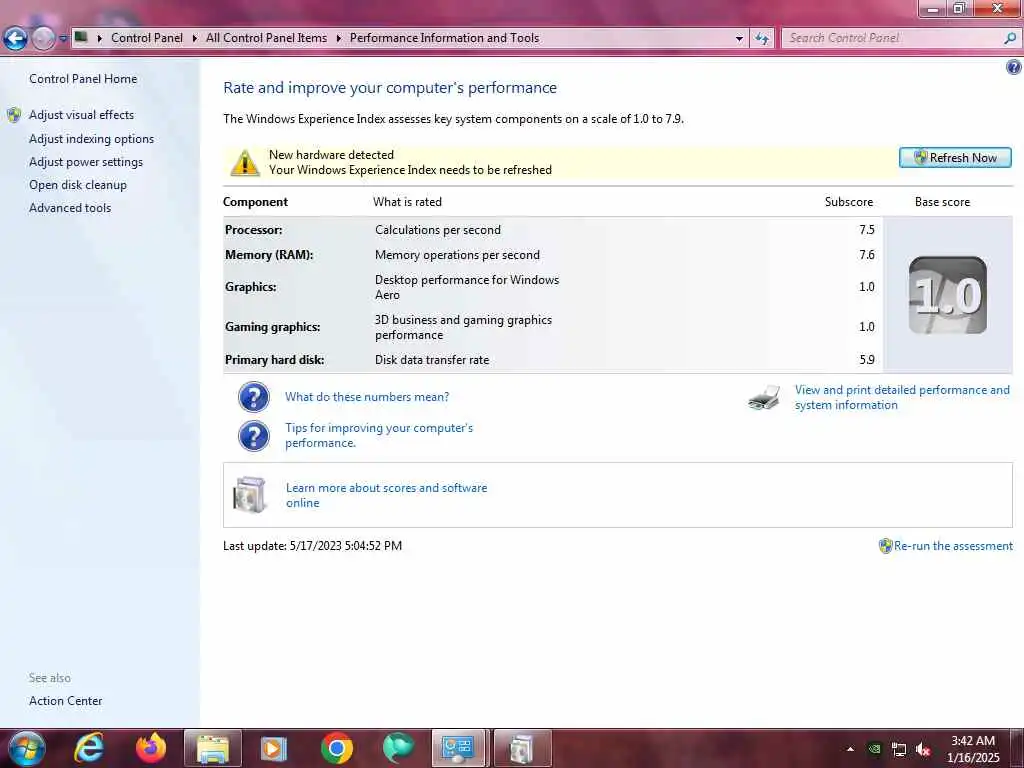1024x768 pixels.
Task: Click the Control Panel address bar icon
Action: (x=82, y=37)
